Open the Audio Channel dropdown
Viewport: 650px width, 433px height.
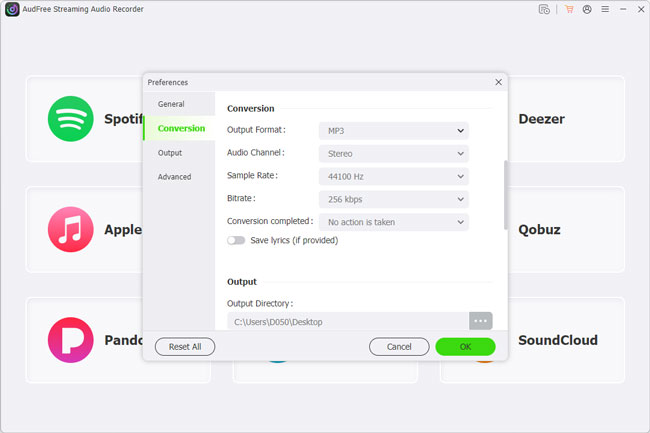click(393, 153)
